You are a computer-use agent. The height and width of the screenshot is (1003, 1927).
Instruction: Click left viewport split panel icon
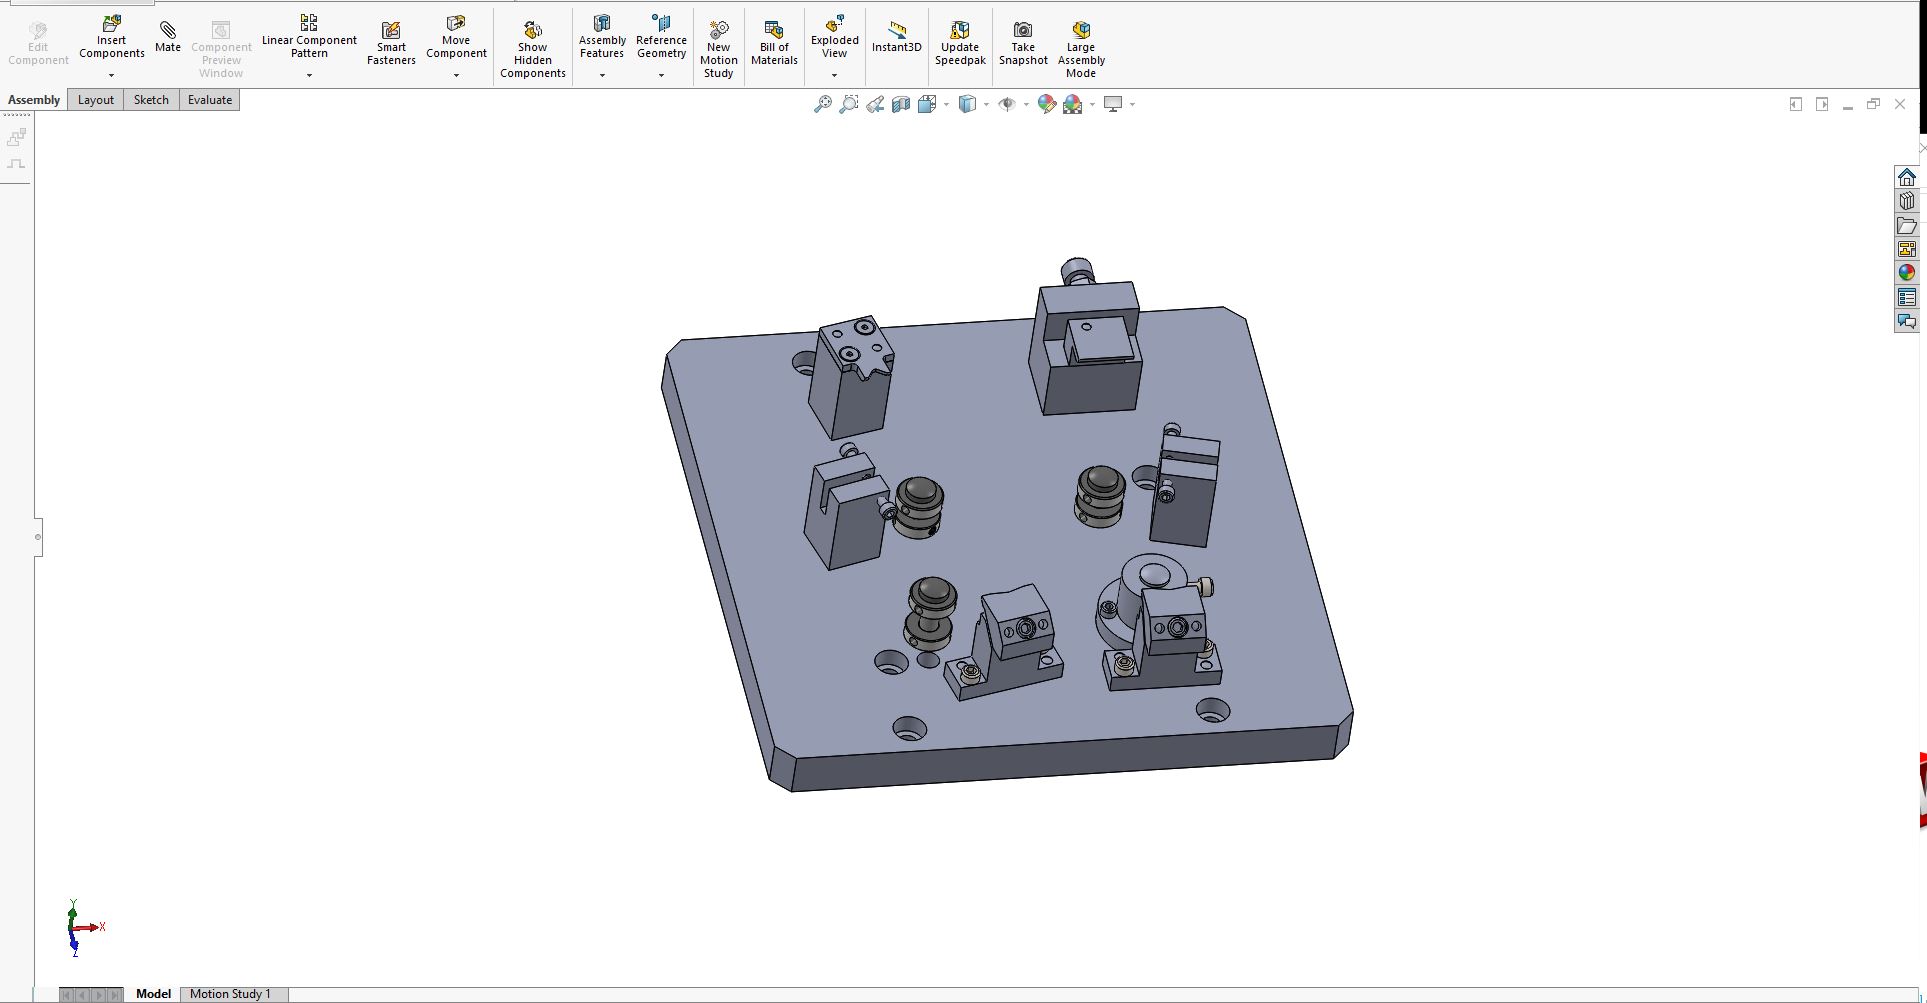(x=1796, y=104)
